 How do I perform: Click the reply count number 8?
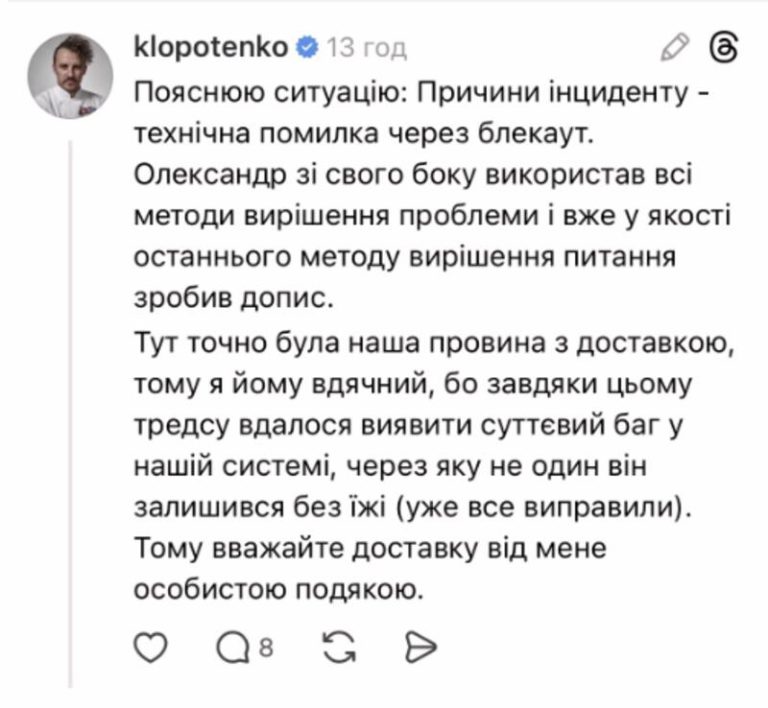pos(266,648)
